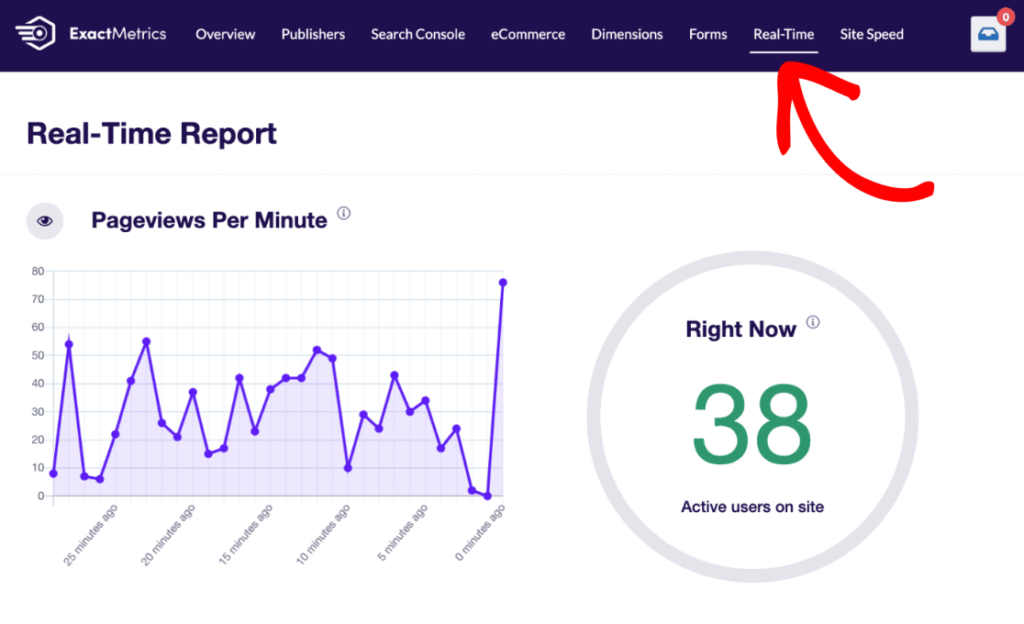View the Forms report
The width and height of the screenshot is (1024, 624).
coord(707,34)
